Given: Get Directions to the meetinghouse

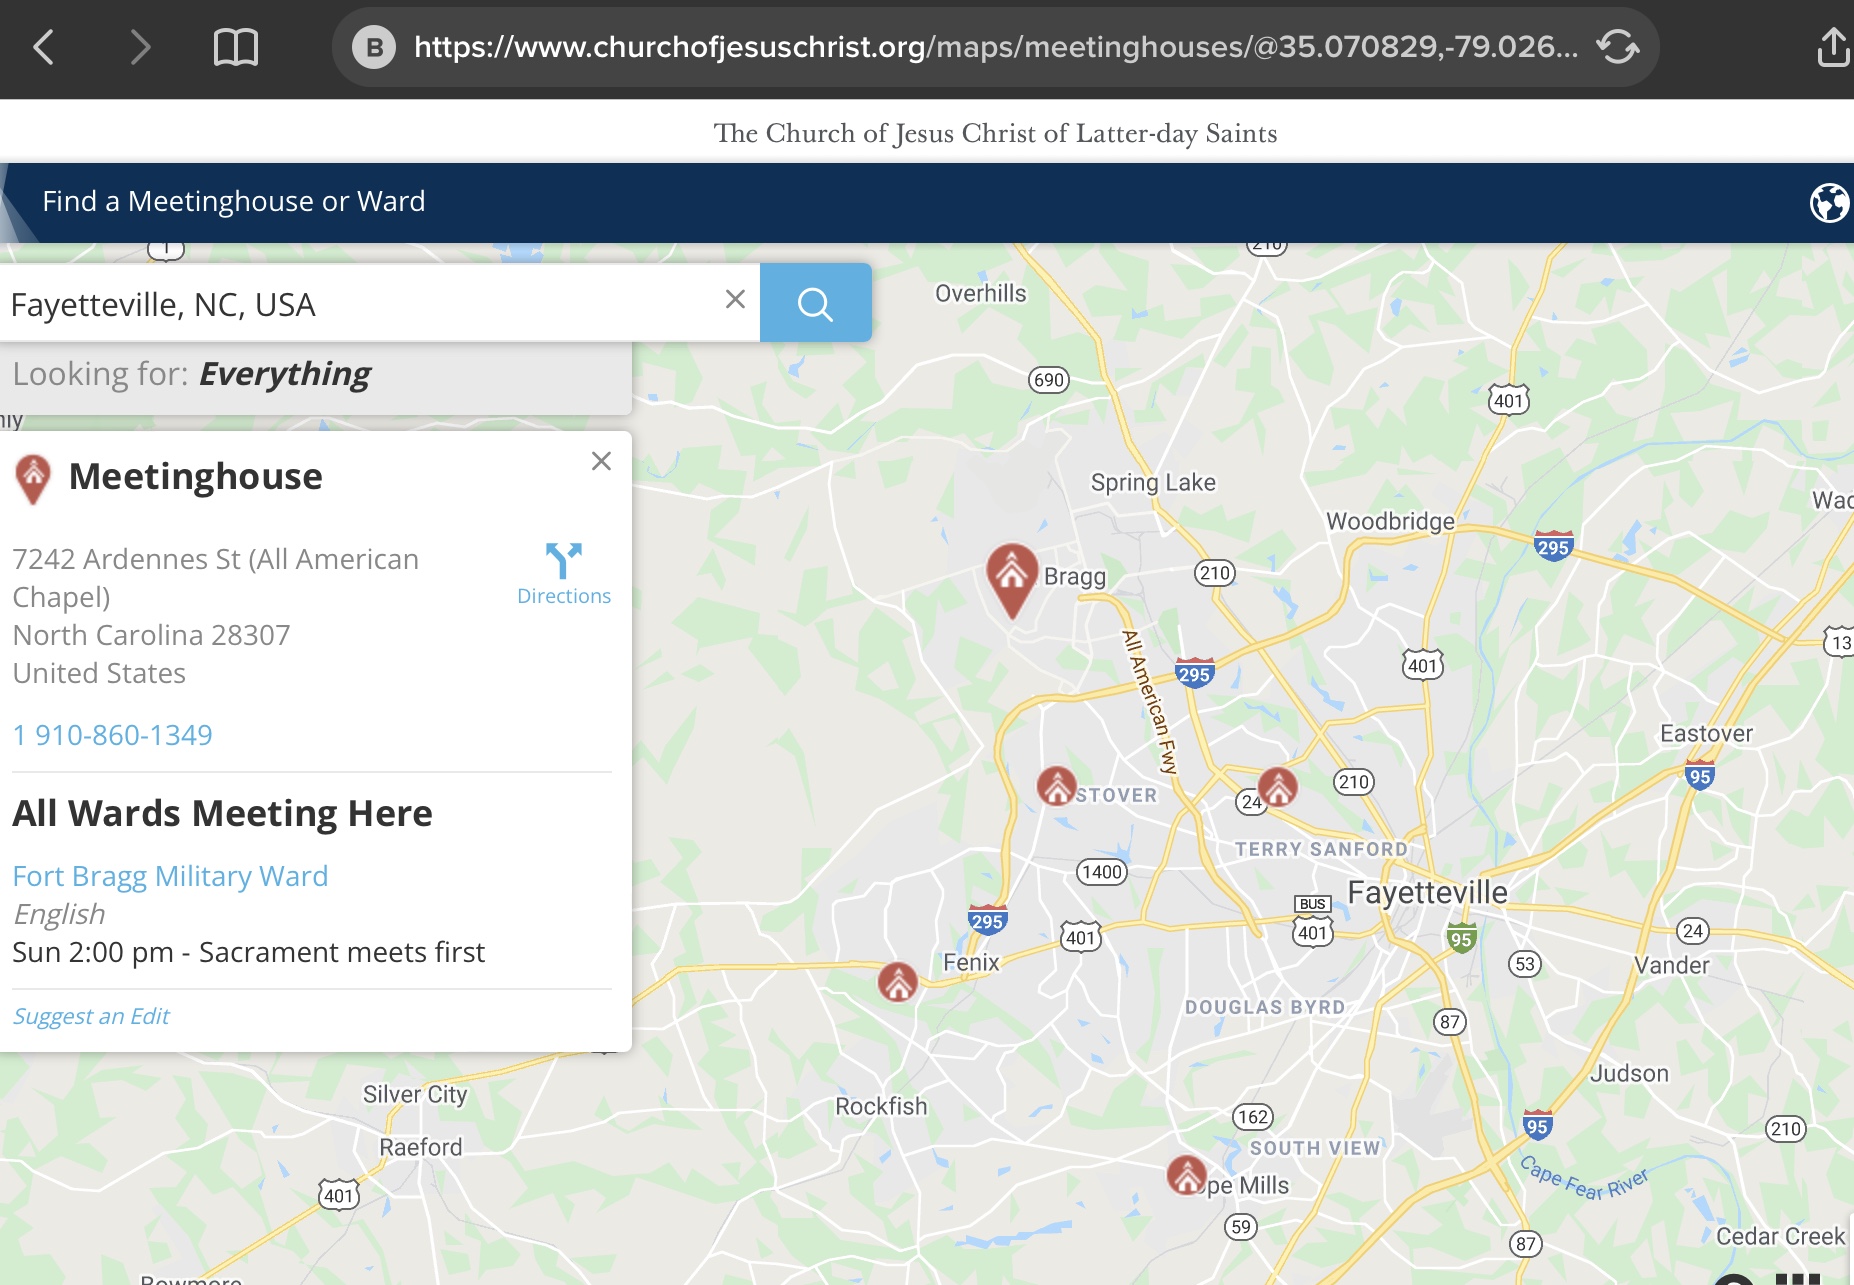Looking at the screenshot, I should 564,575.
